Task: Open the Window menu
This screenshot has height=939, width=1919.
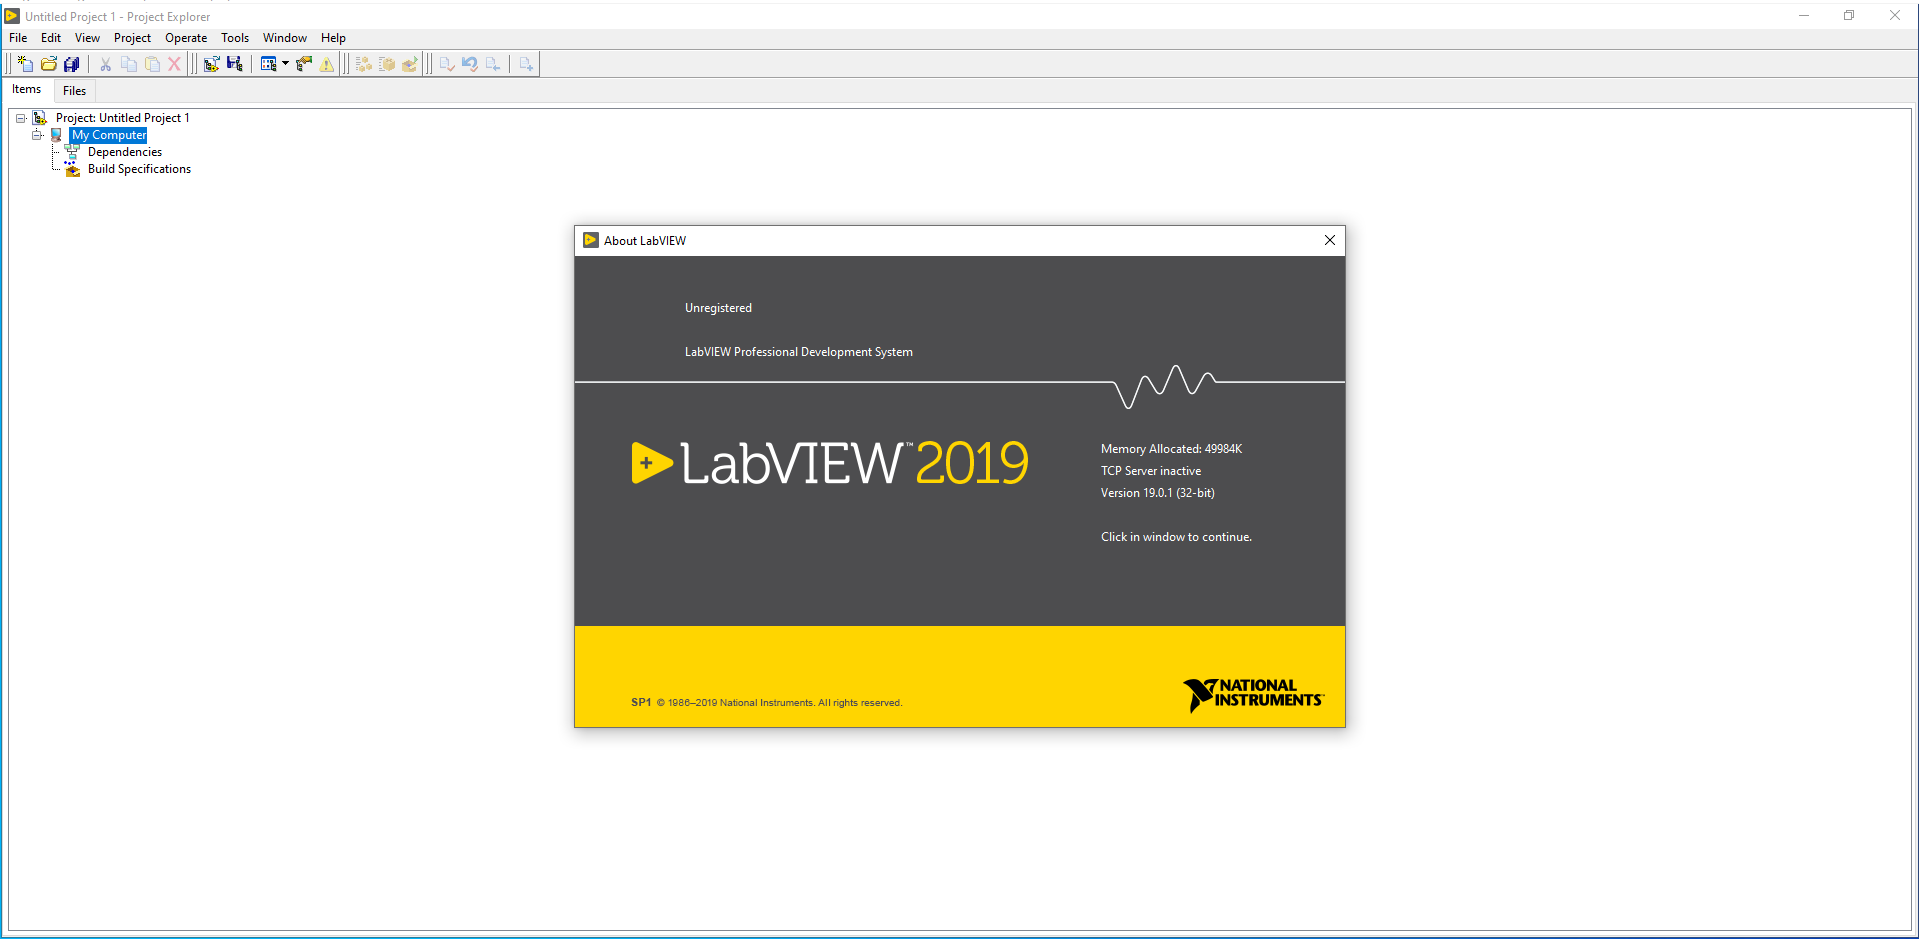Action: [285, 38]
